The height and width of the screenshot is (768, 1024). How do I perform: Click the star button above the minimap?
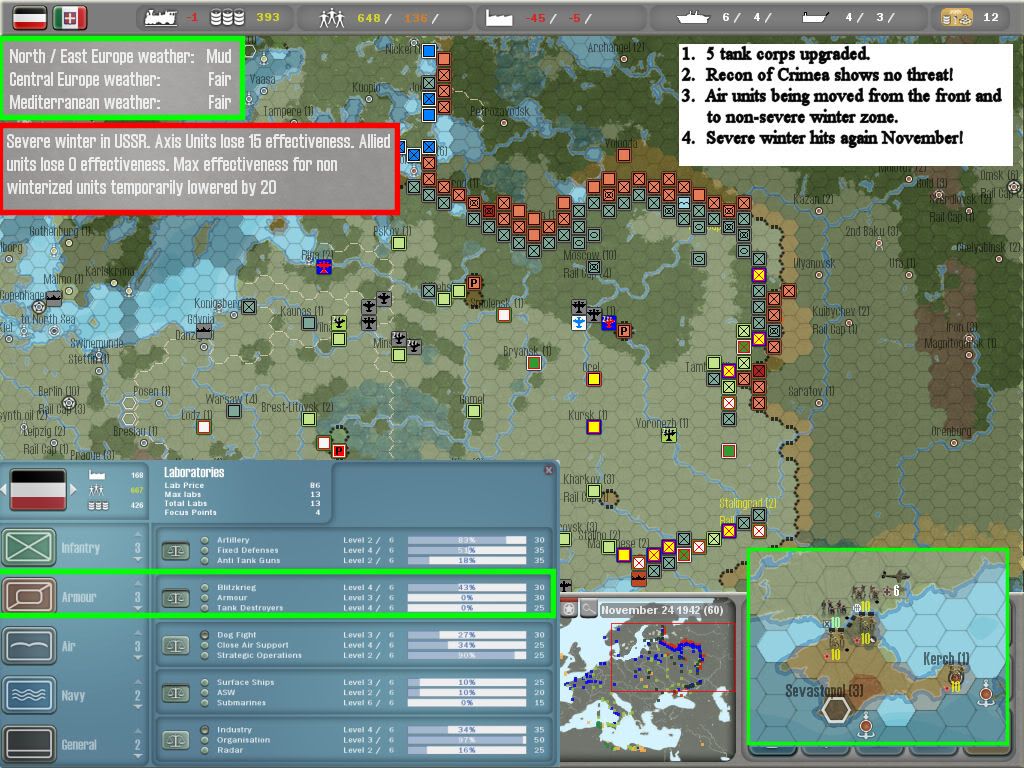point(569,608)
